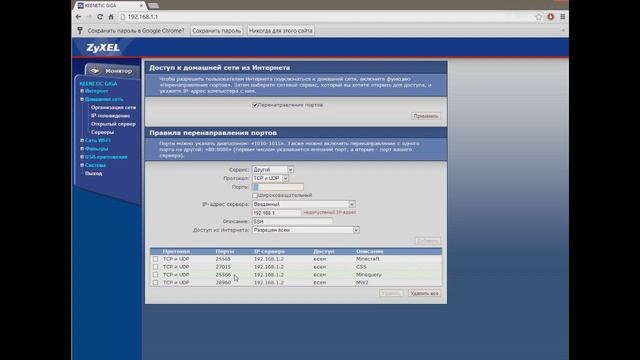Check the Minecraft rule checkbox
This screenshot has width=640, height=360.
tap(156, 259)
